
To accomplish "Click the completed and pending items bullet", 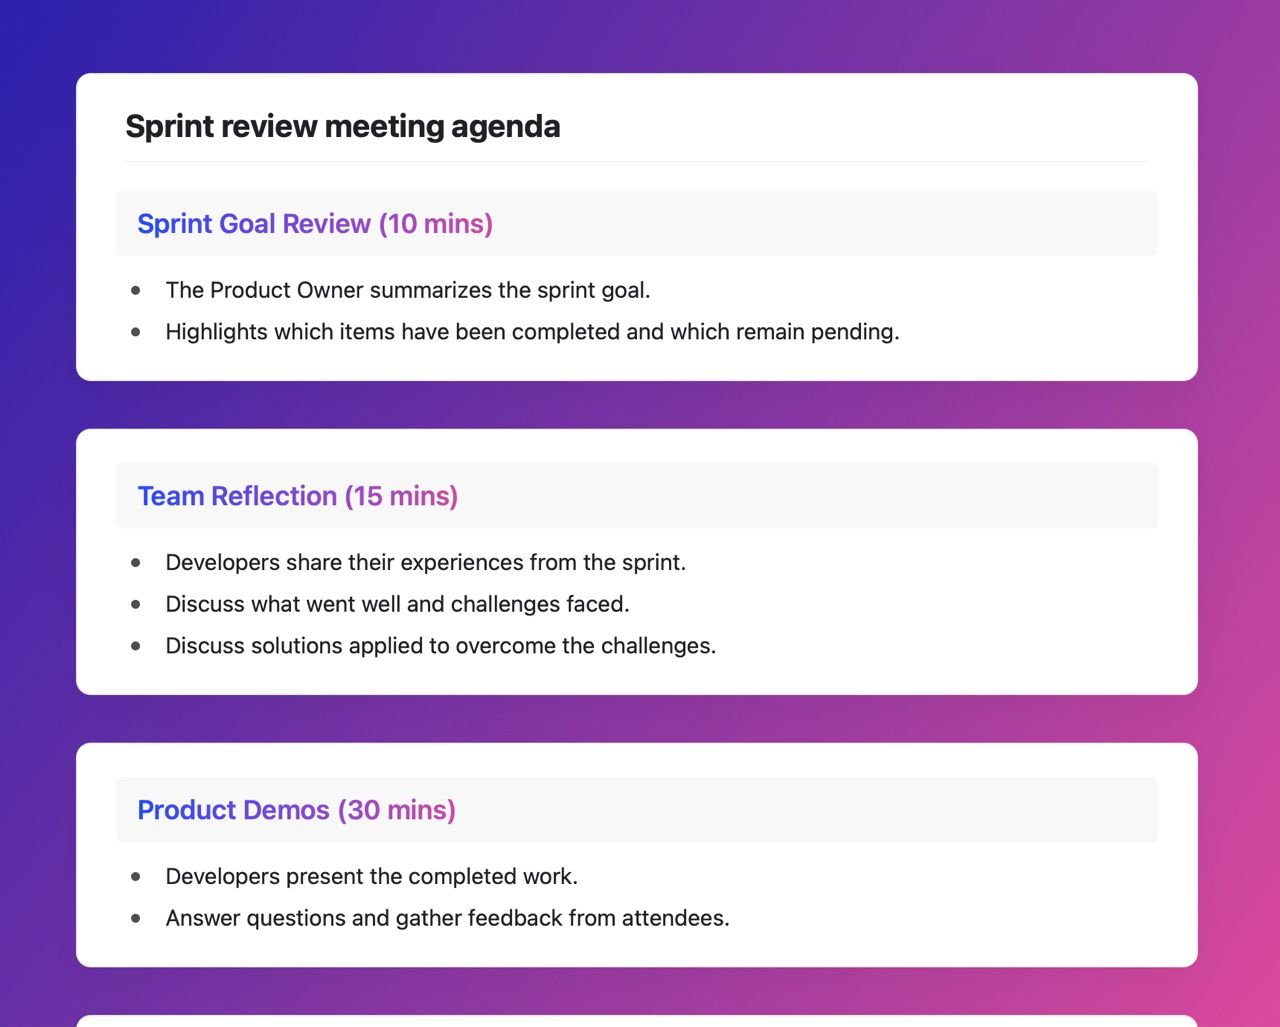I will (x=532, y=331).
